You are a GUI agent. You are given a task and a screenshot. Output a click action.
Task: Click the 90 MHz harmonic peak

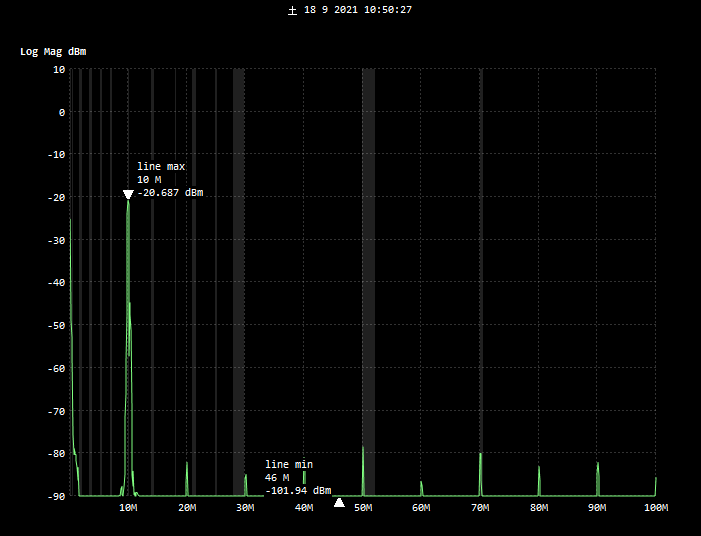(x=598, y=478)
